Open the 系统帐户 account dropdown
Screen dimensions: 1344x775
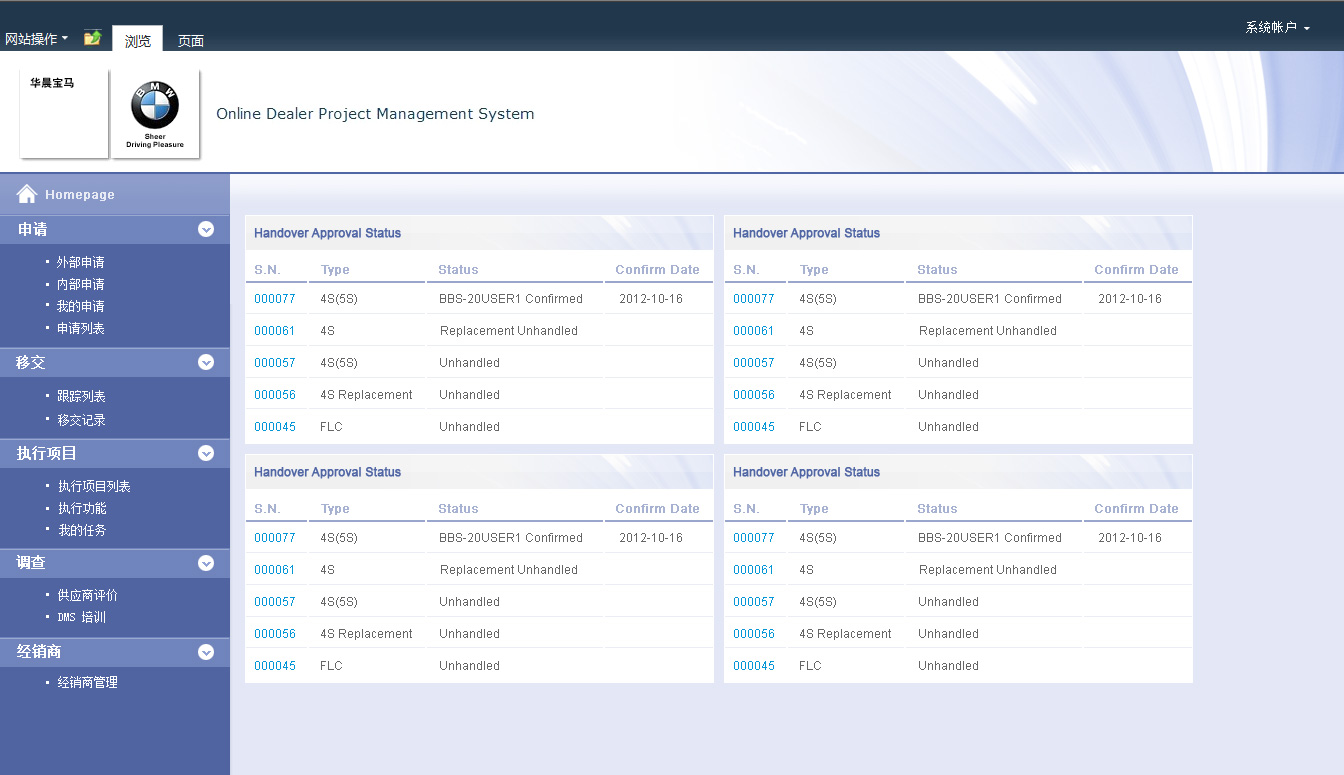click(x=1277, y=28)
